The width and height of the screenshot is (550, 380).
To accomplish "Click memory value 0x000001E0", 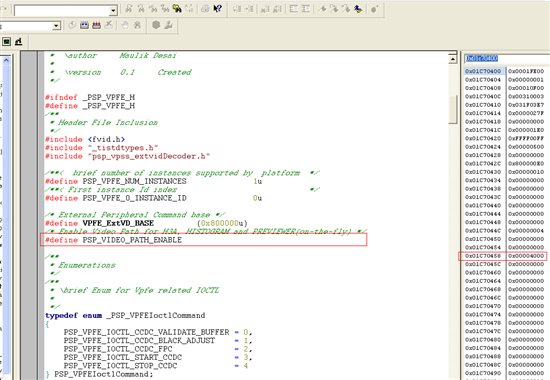I will pyautogui.click(x=526, y=130).
